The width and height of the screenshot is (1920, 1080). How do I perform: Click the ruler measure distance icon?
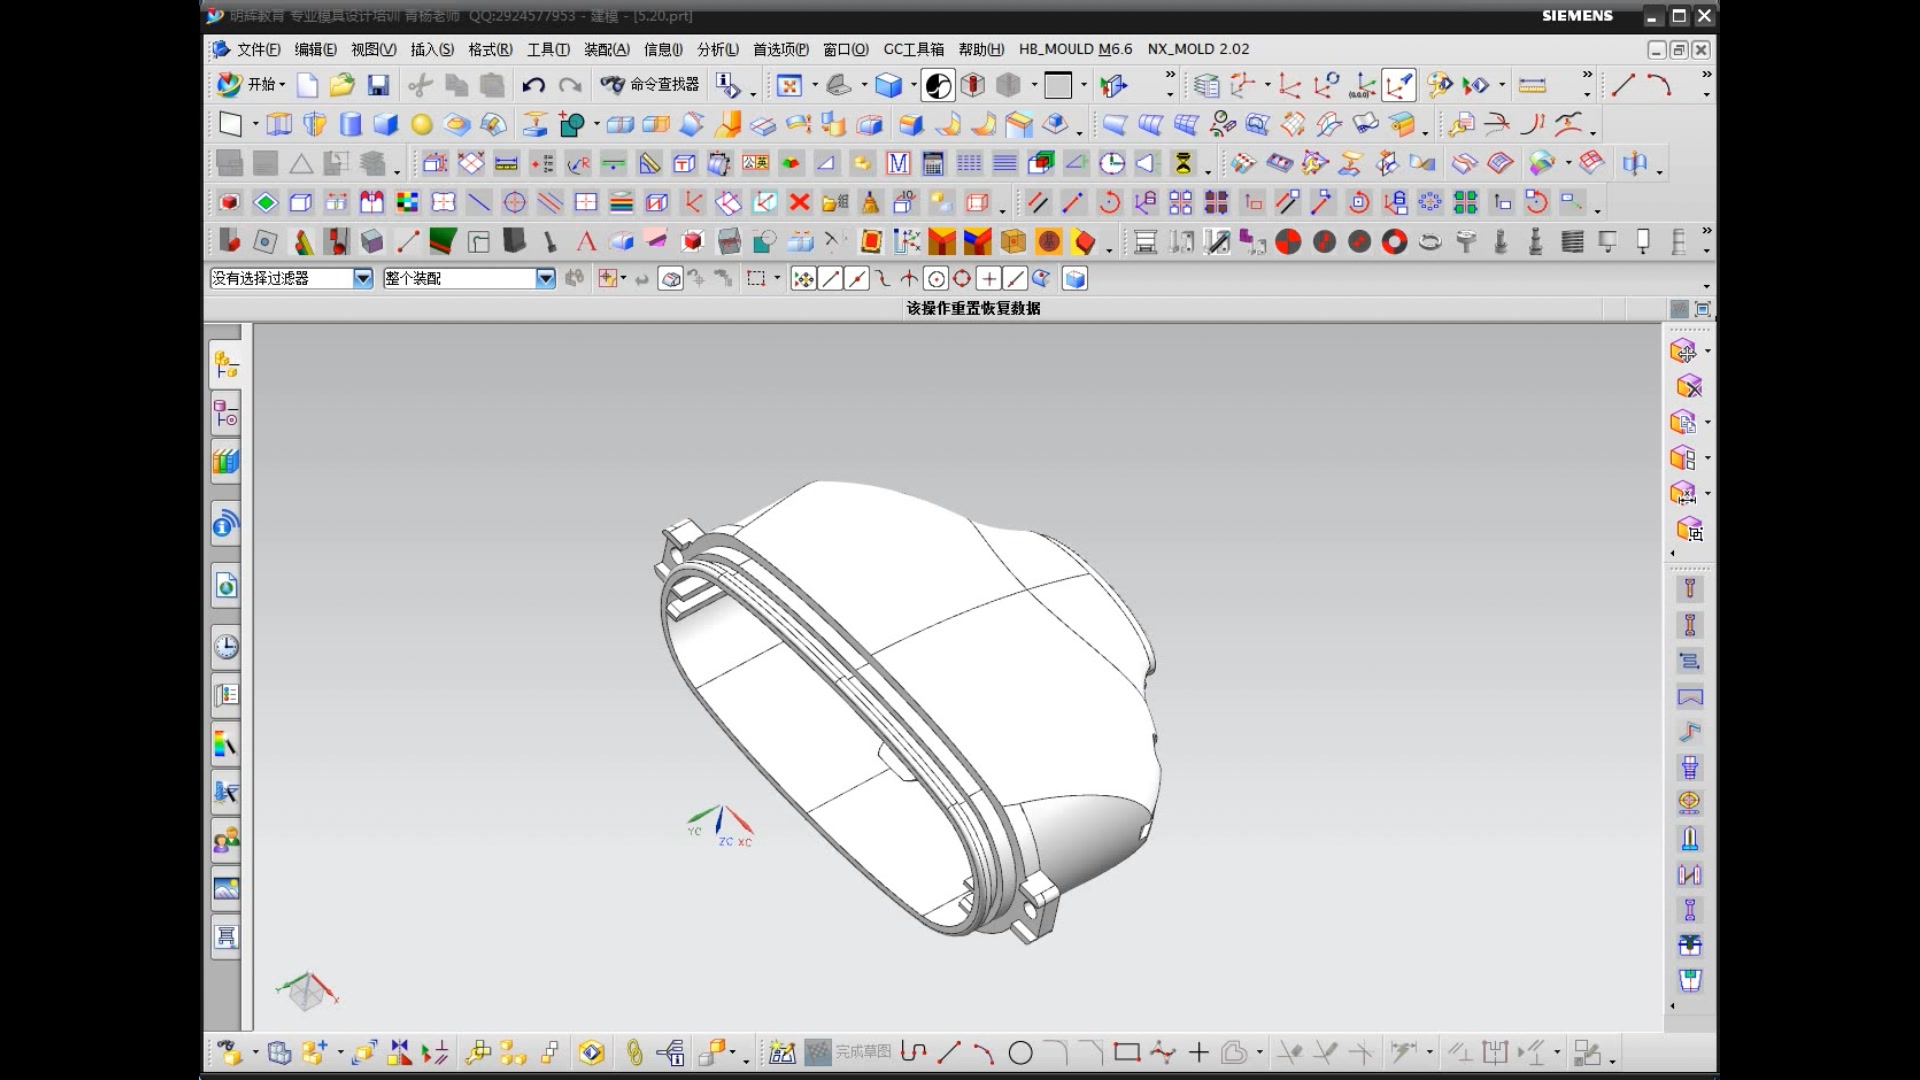pos(1532,85)
